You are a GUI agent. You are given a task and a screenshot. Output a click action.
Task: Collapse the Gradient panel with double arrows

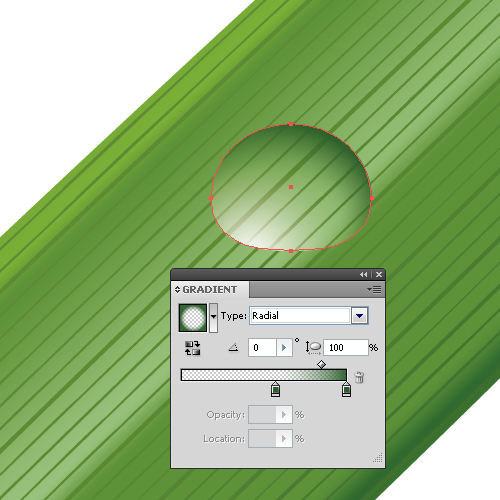click(363, 274)
